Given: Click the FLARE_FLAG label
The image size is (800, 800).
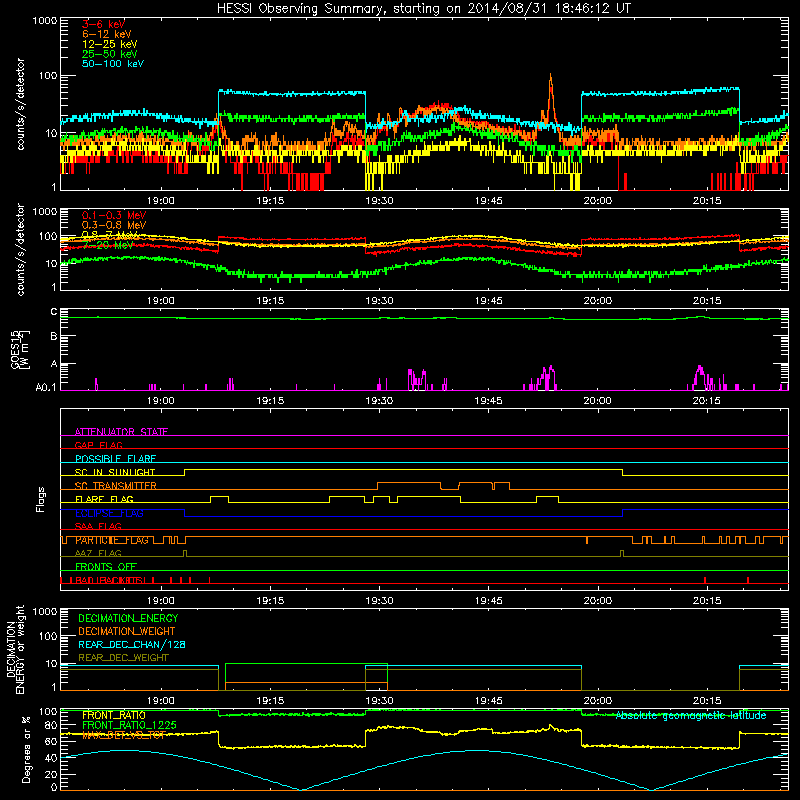Looking at the screenshot, I should click(104, 499).
